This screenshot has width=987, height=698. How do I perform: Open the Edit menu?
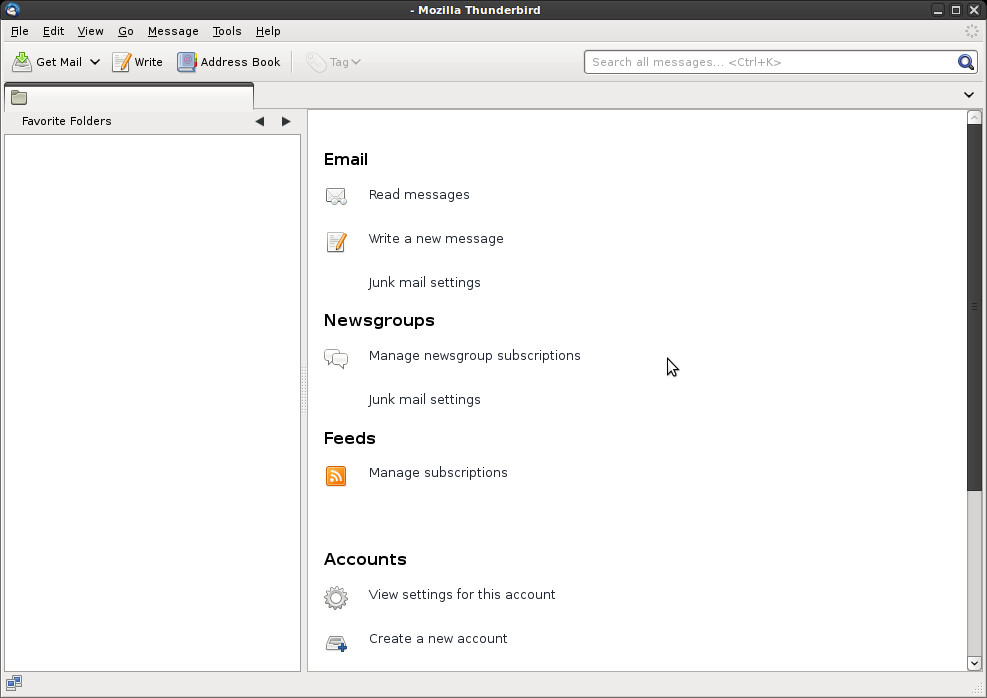click(54, 31)
